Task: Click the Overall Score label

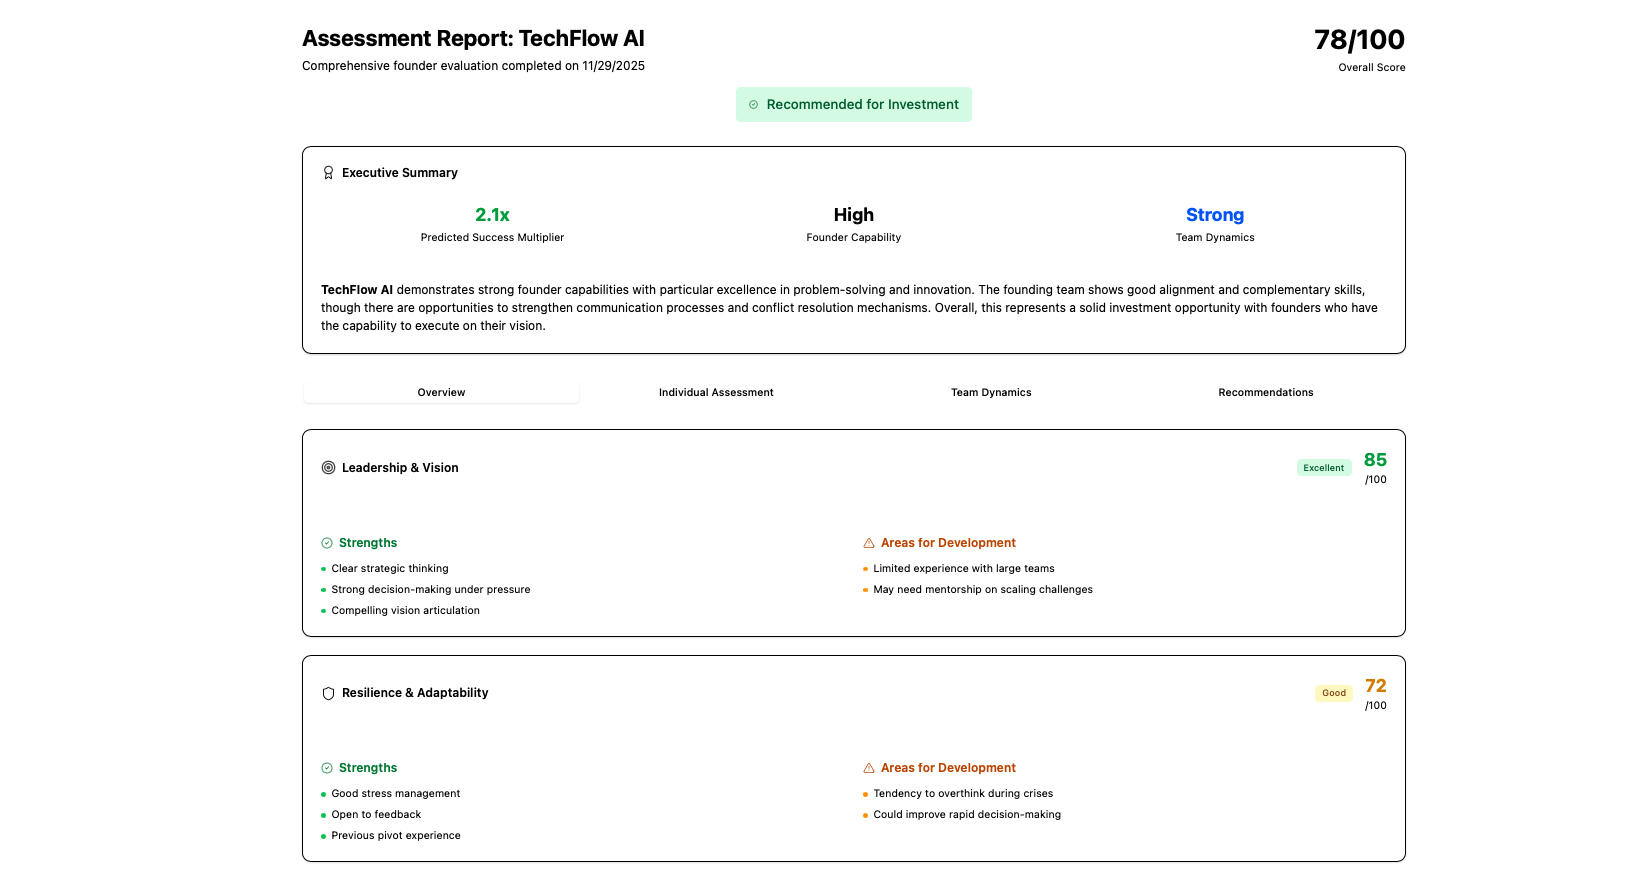Action: 1372,68
